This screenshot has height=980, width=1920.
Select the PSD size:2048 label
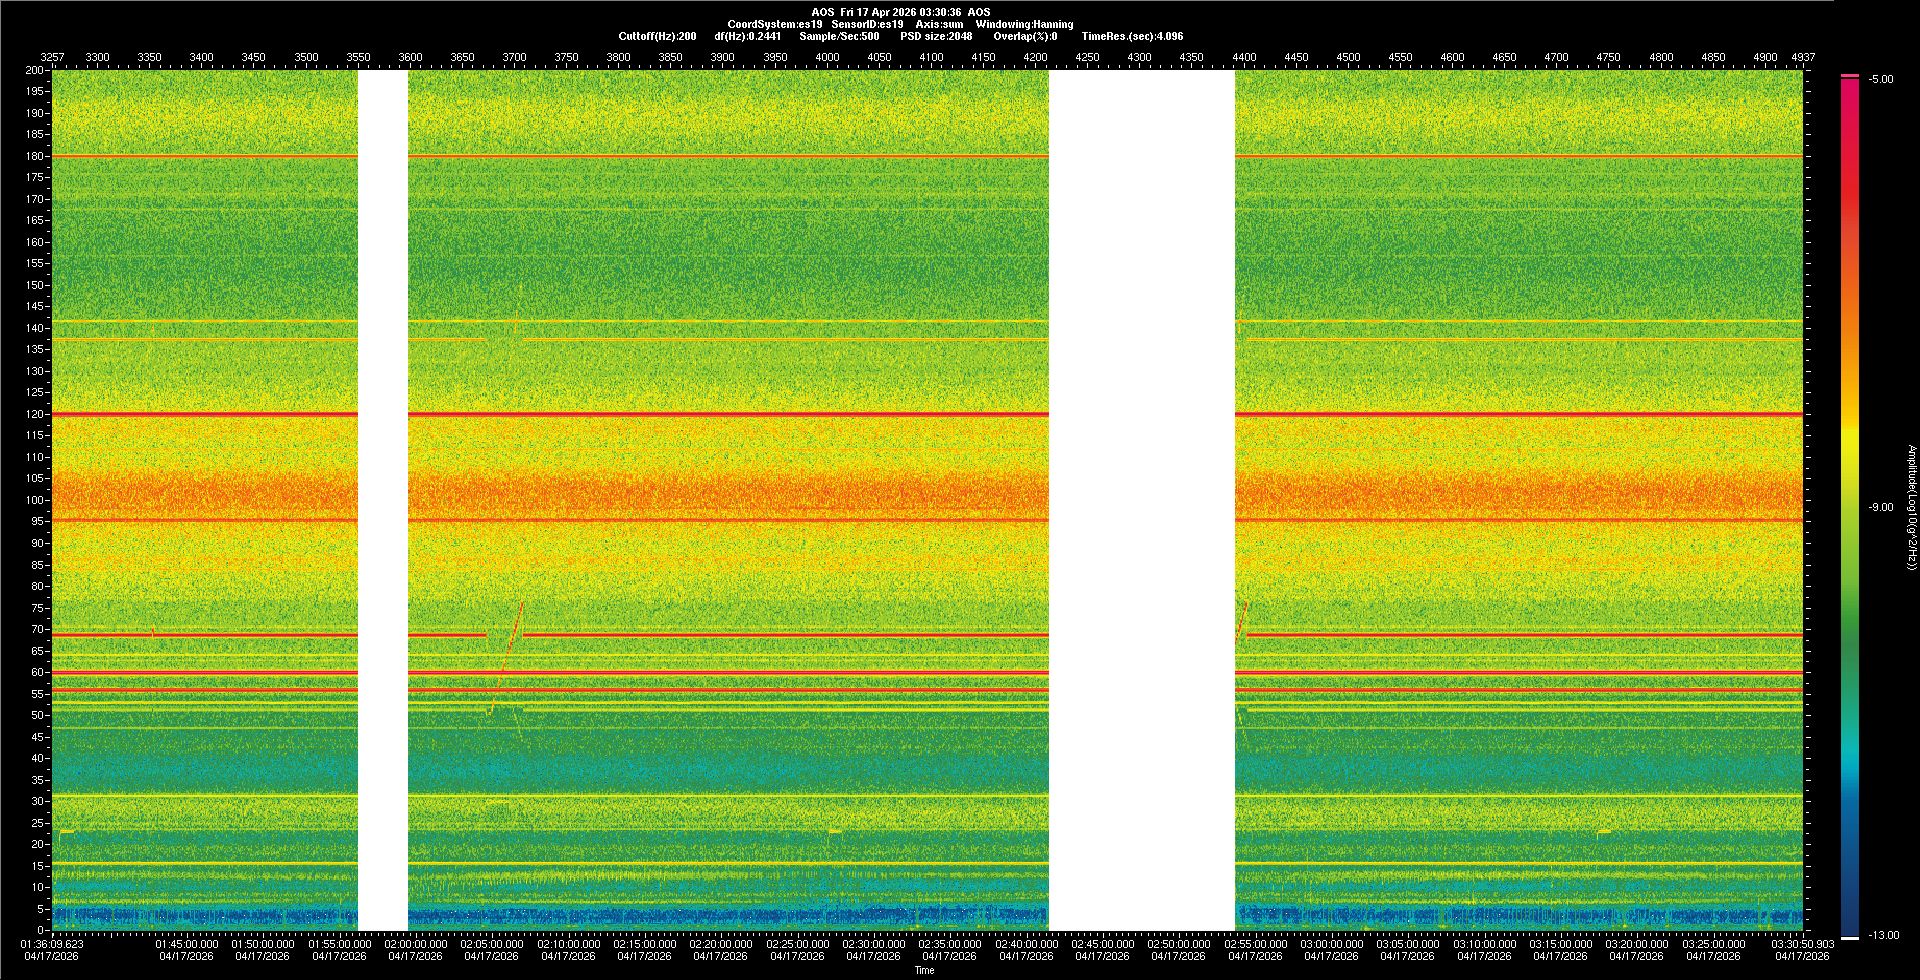(x=936, y=37)
